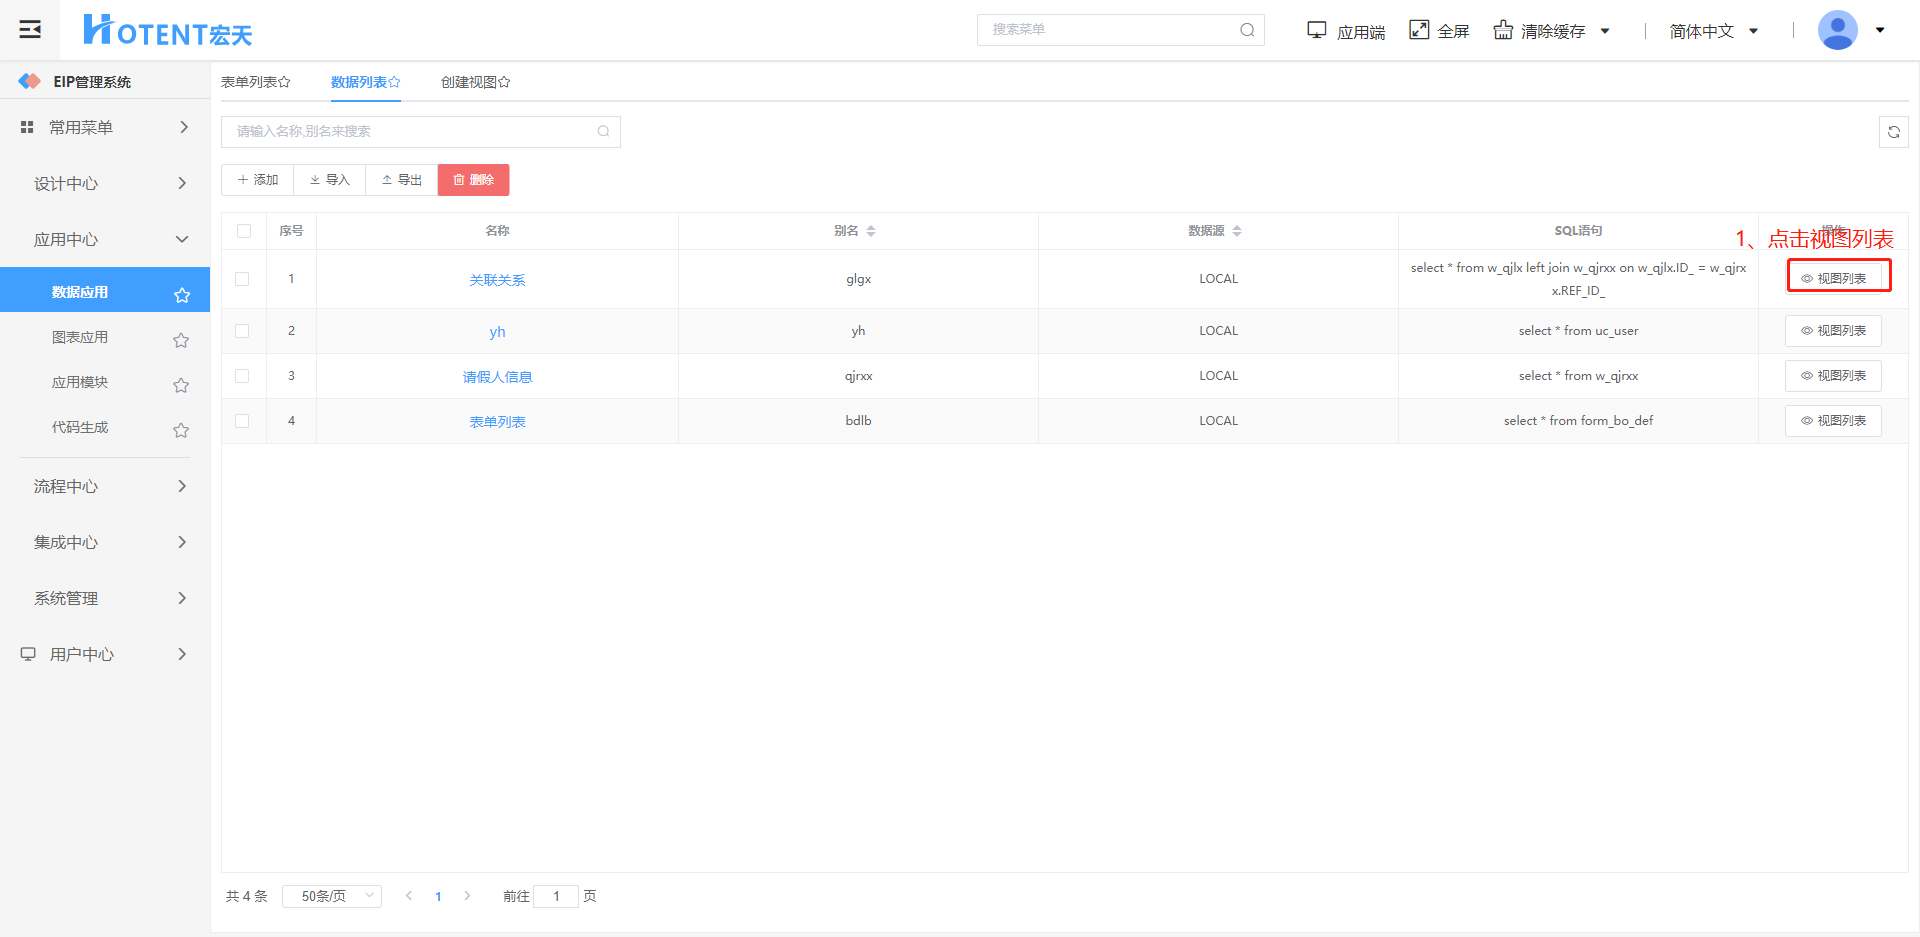Click the 添加 button
This screenshot has height=937, width=1920.
point(257,180)
